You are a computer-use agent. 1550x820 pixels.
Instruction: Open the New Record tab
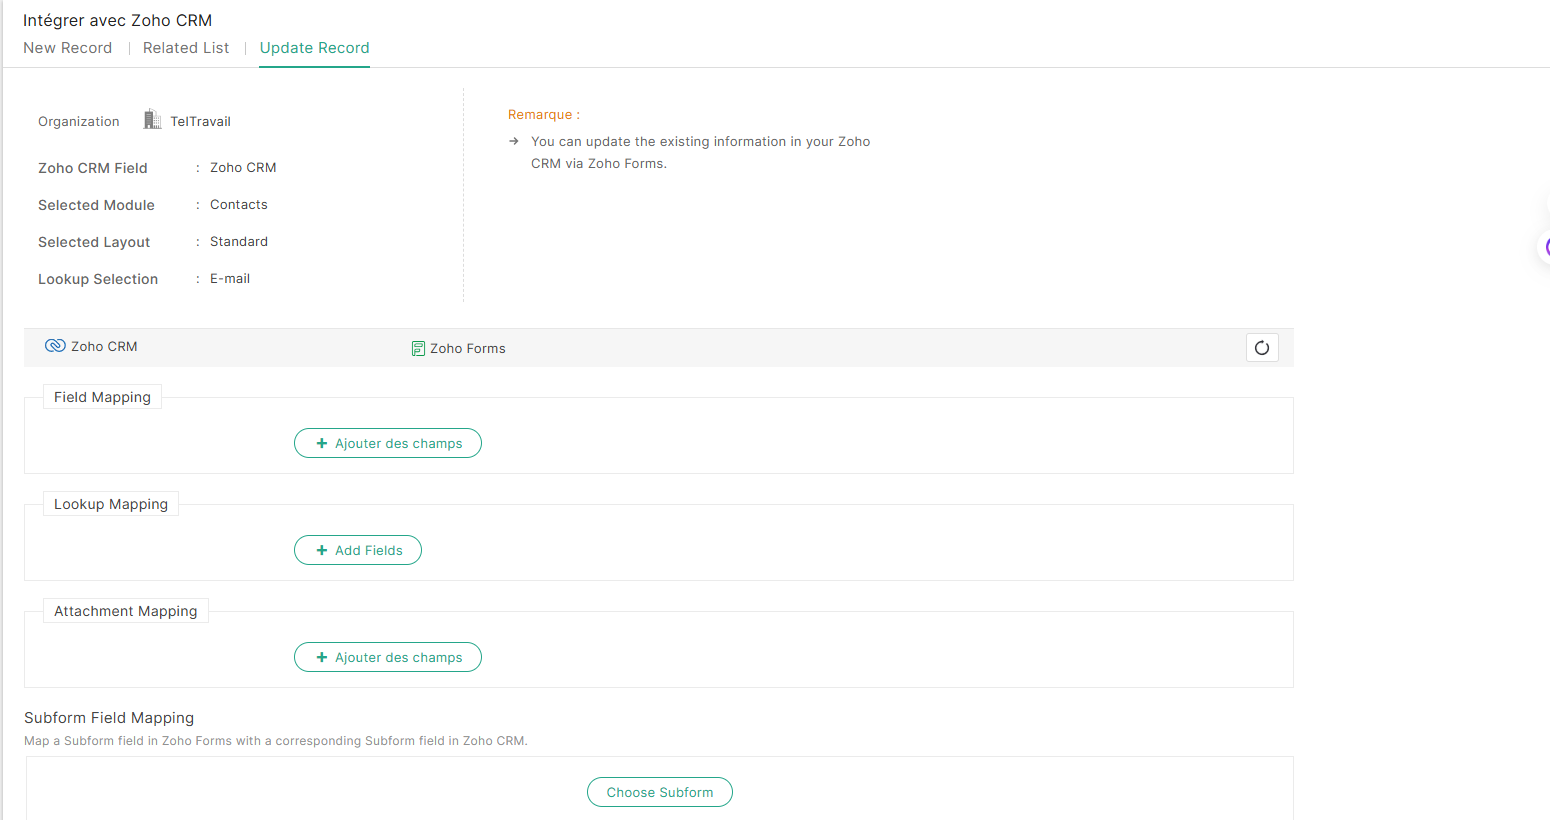tap(68, 48)
